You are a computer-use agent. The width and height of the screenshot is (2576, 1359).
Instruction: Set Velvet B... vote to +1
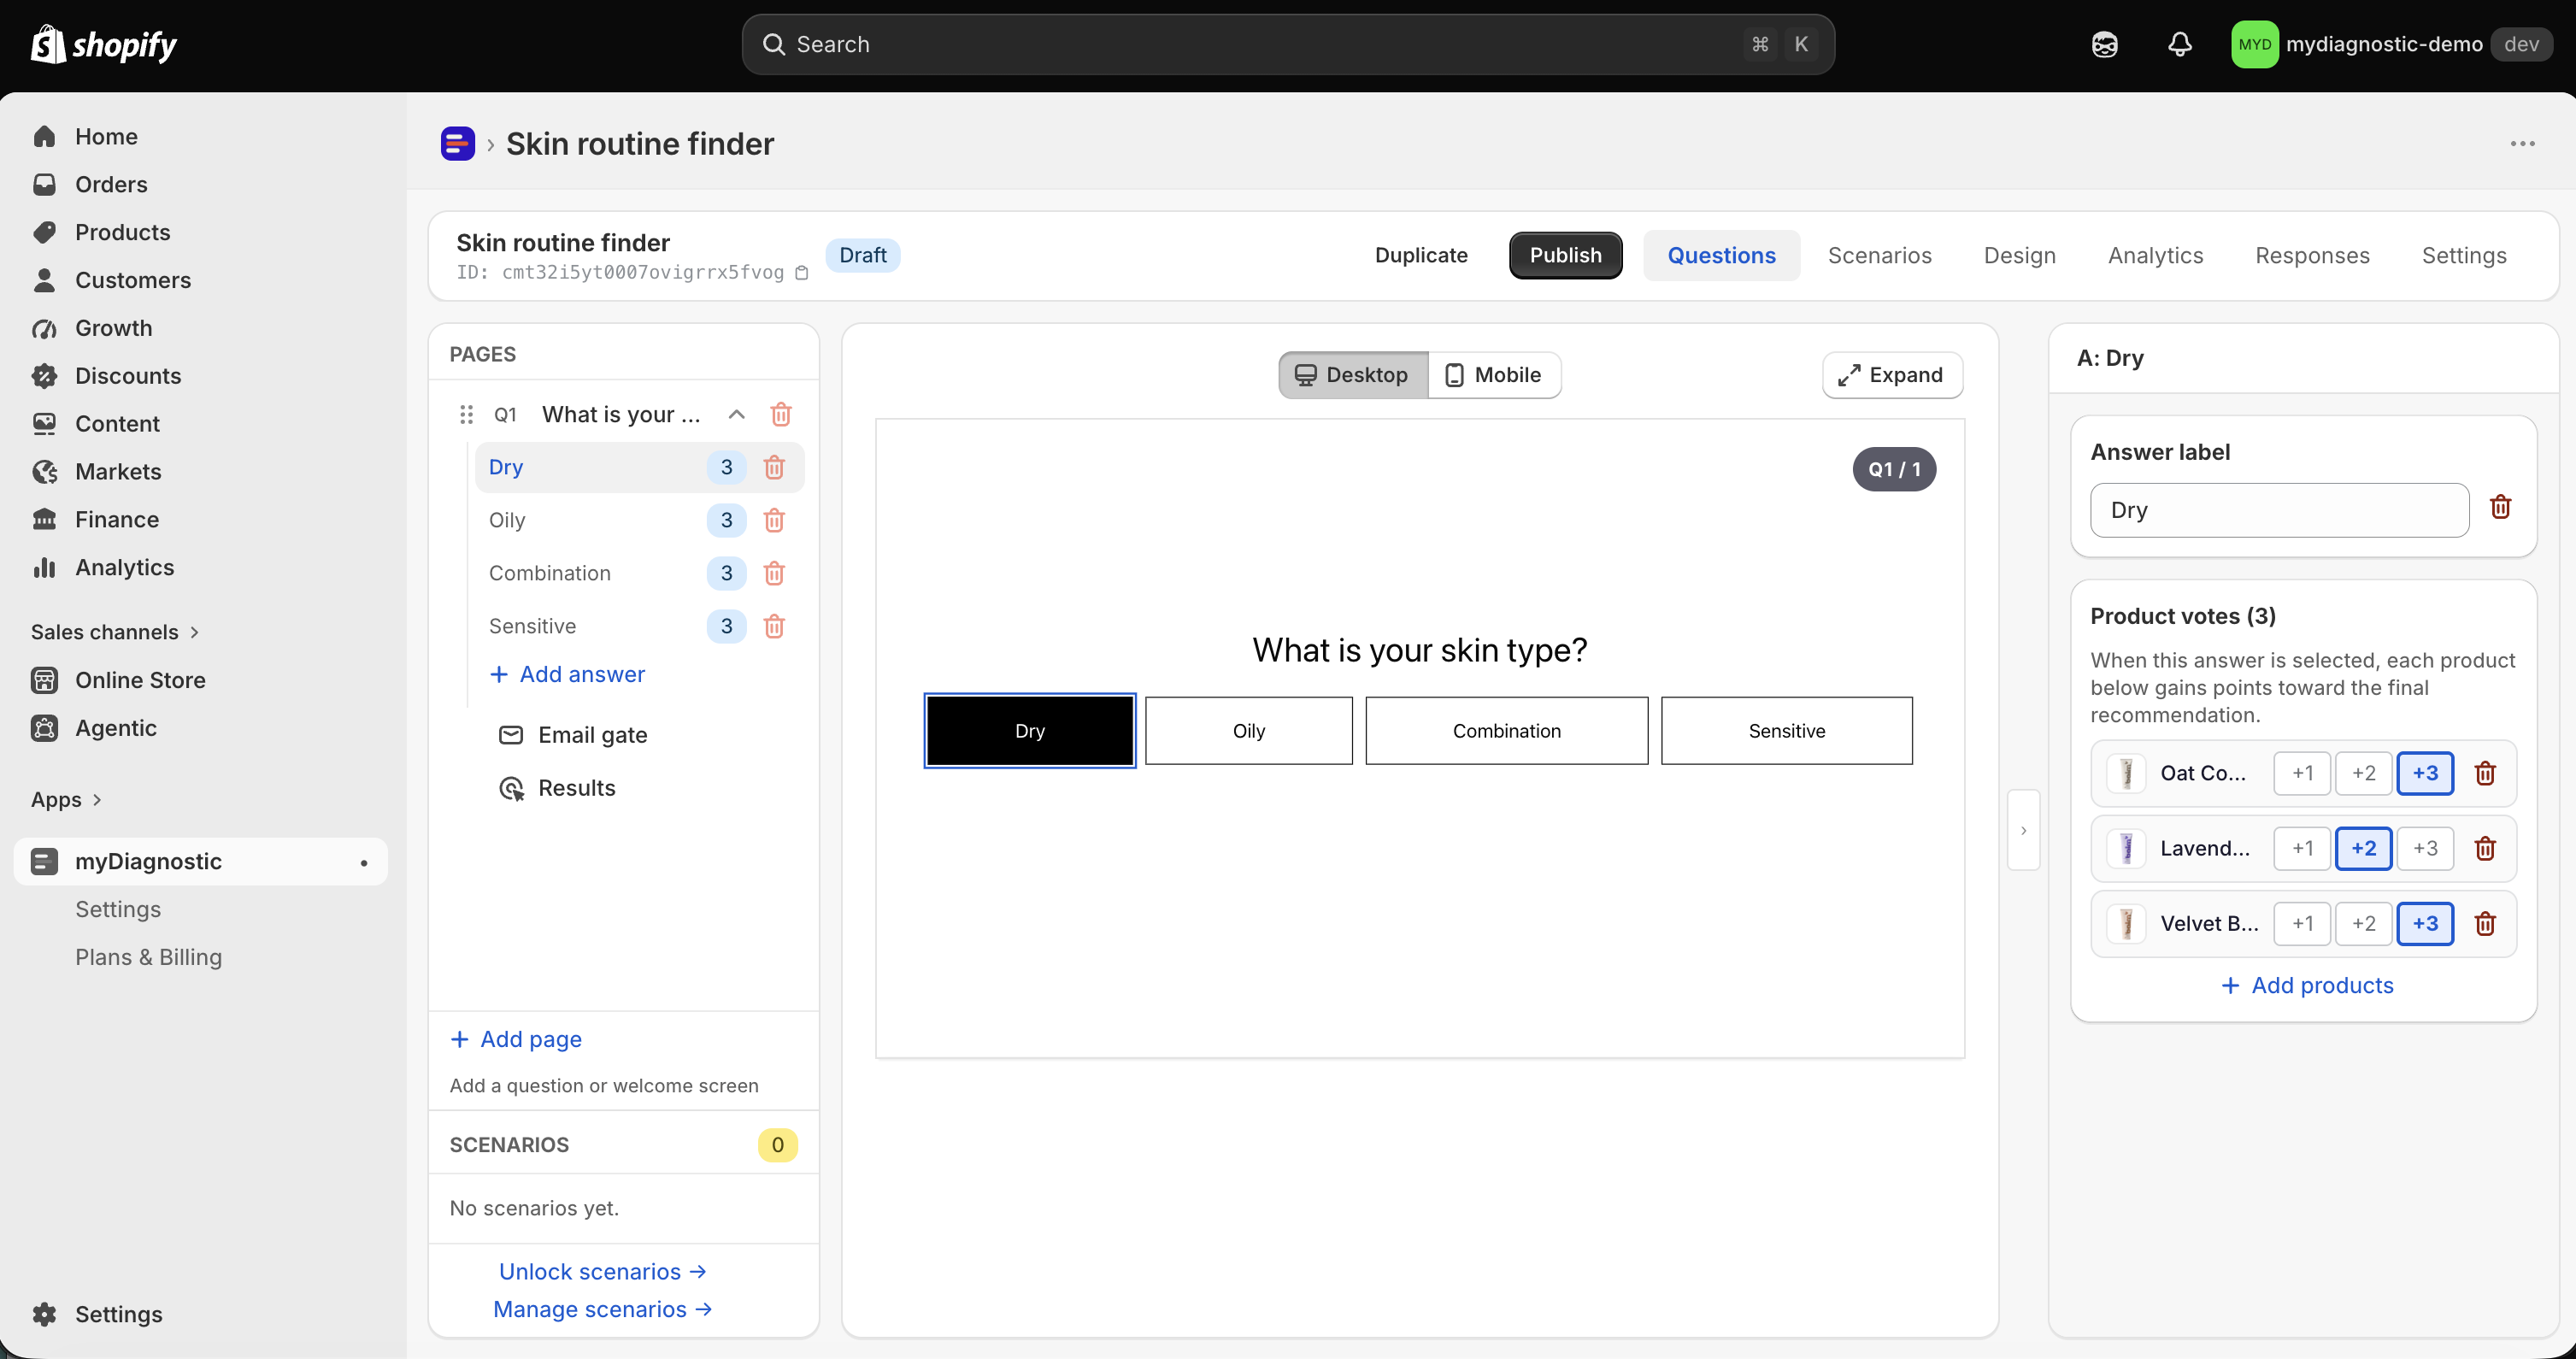tap(2302, 923)
